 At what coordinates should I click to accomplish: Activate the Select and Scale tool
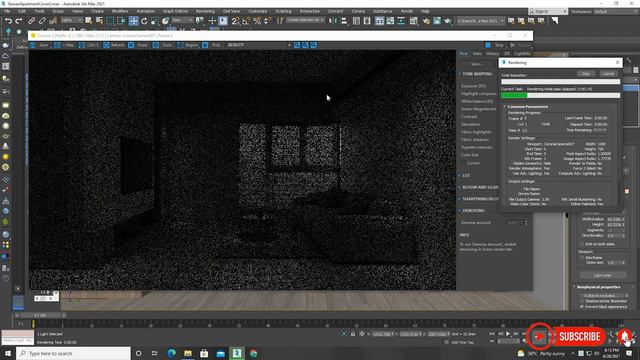(x=155, y=20)
